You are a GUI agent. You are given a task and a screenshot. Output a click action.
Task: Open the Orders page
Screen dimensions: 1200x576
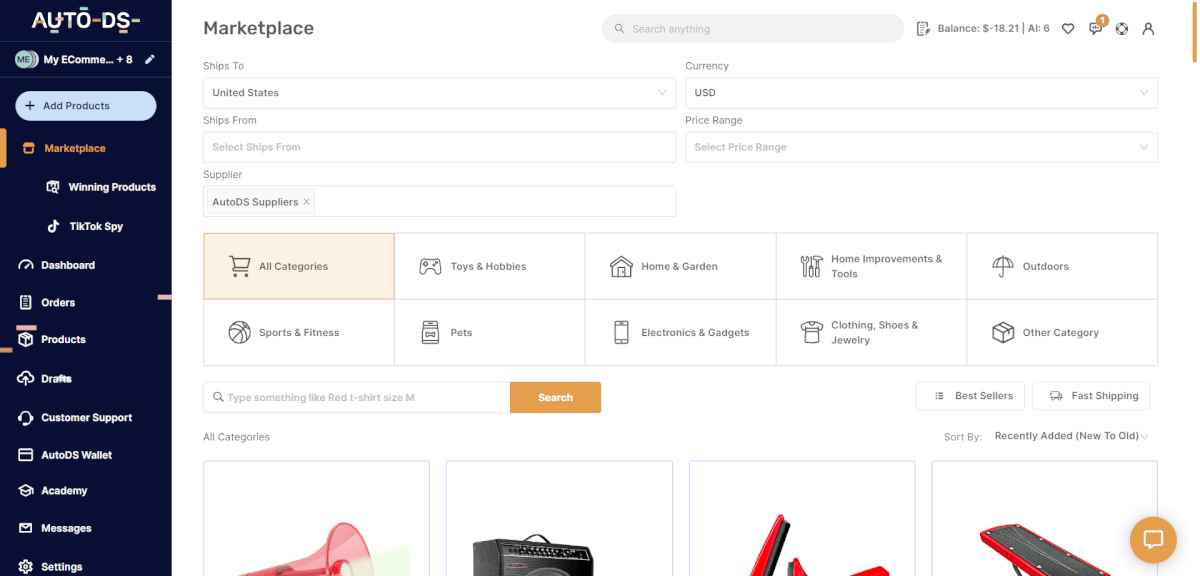point(47,302)
